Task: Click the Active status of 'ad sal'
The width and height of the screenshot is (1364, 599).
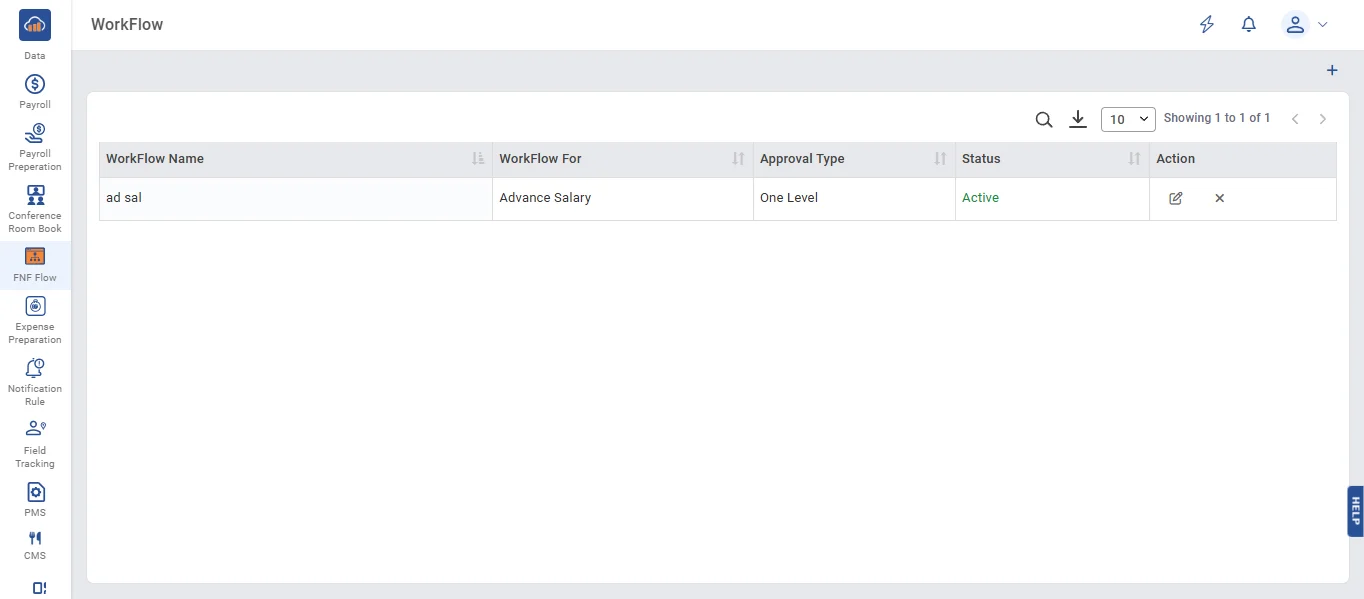Action: coord(980,198)
